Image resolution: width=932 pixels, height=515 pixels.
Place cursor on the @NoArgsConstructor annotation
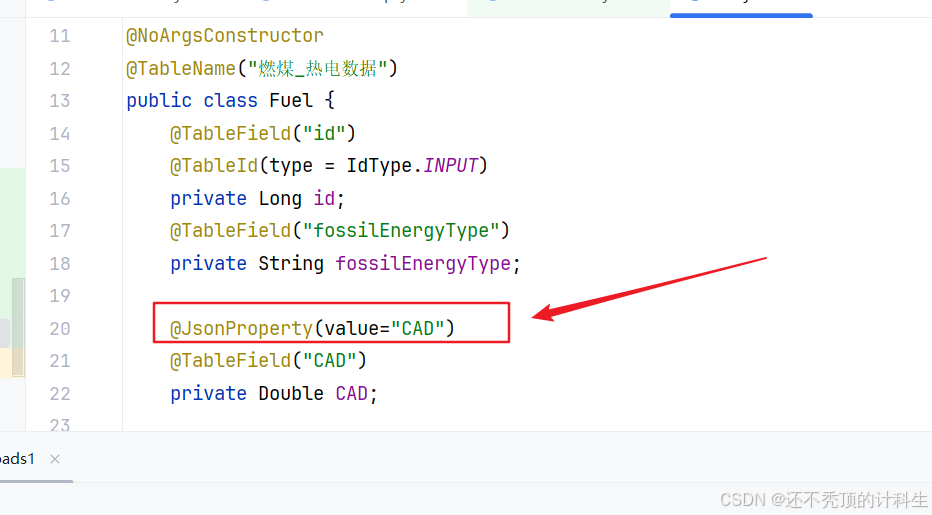click(224, 36)
